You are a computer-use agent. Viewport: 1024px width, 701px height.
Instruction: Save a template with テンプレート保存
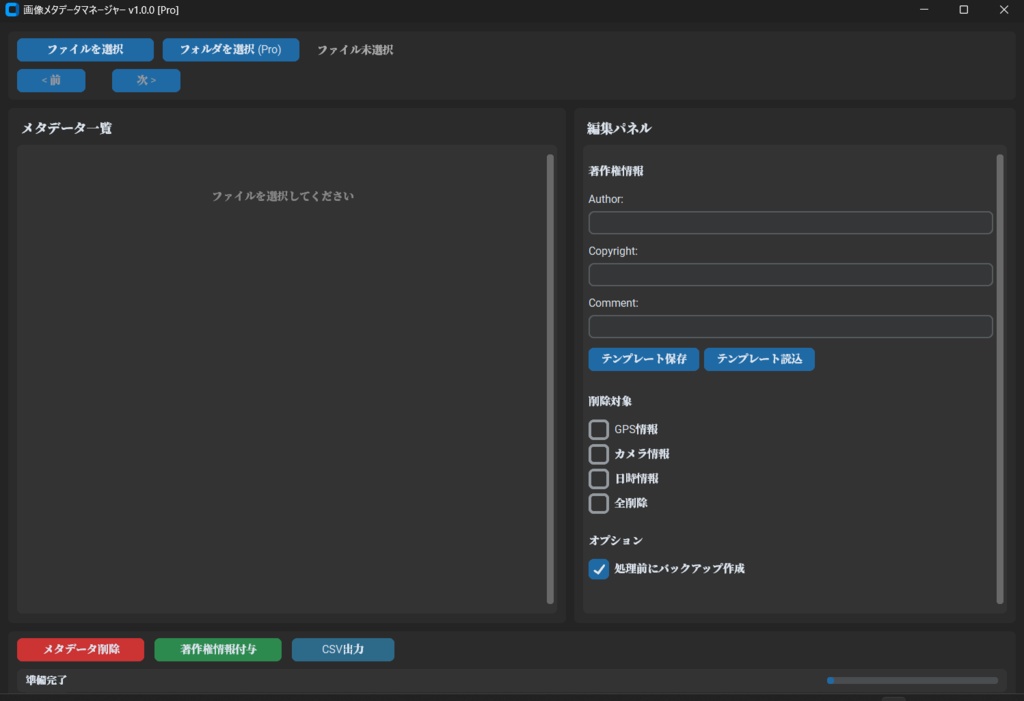tap(643, 359)
